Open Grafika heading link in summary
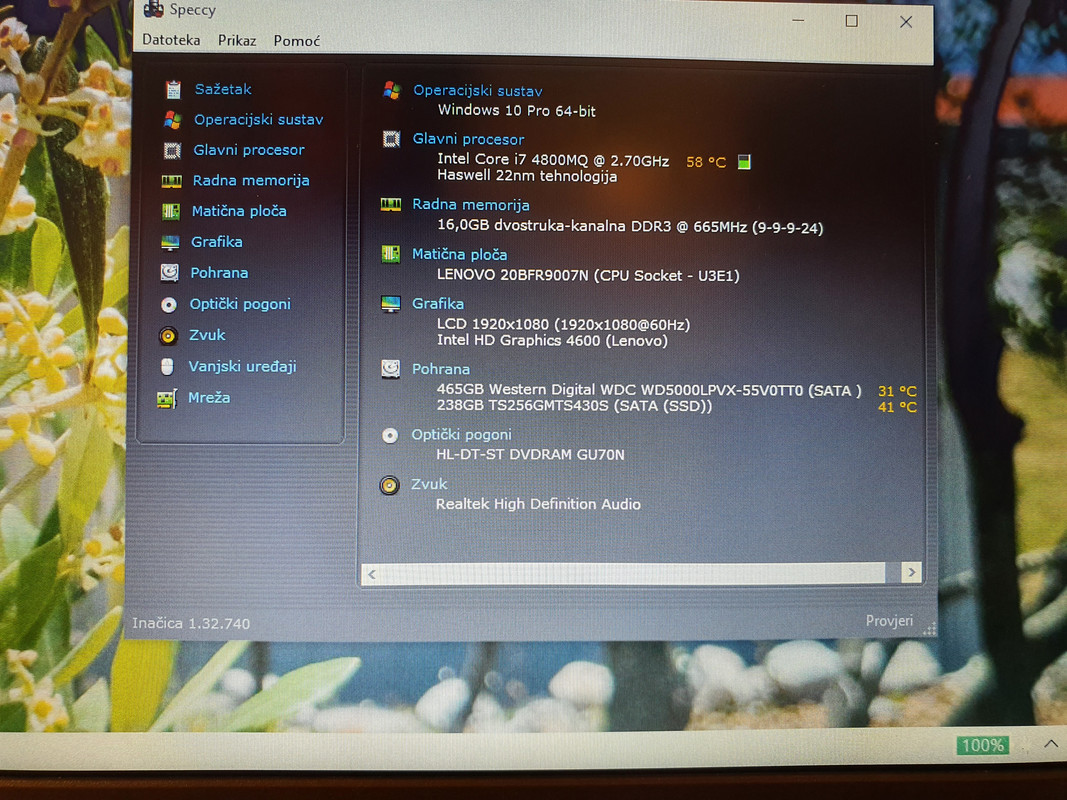The image size is (1067, 800). pyautogui.click(x=438, y=303)
